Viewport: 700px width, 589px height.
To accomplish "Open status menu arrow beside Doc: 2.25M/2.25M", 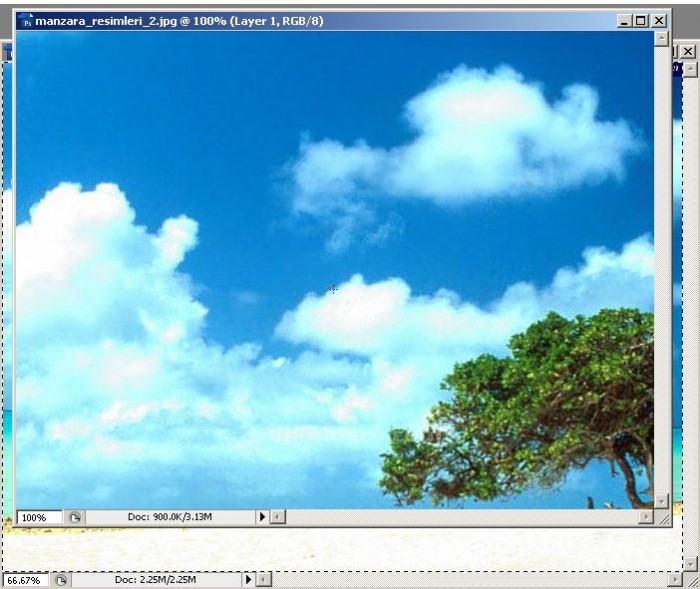I will click(x=248, y=580).
